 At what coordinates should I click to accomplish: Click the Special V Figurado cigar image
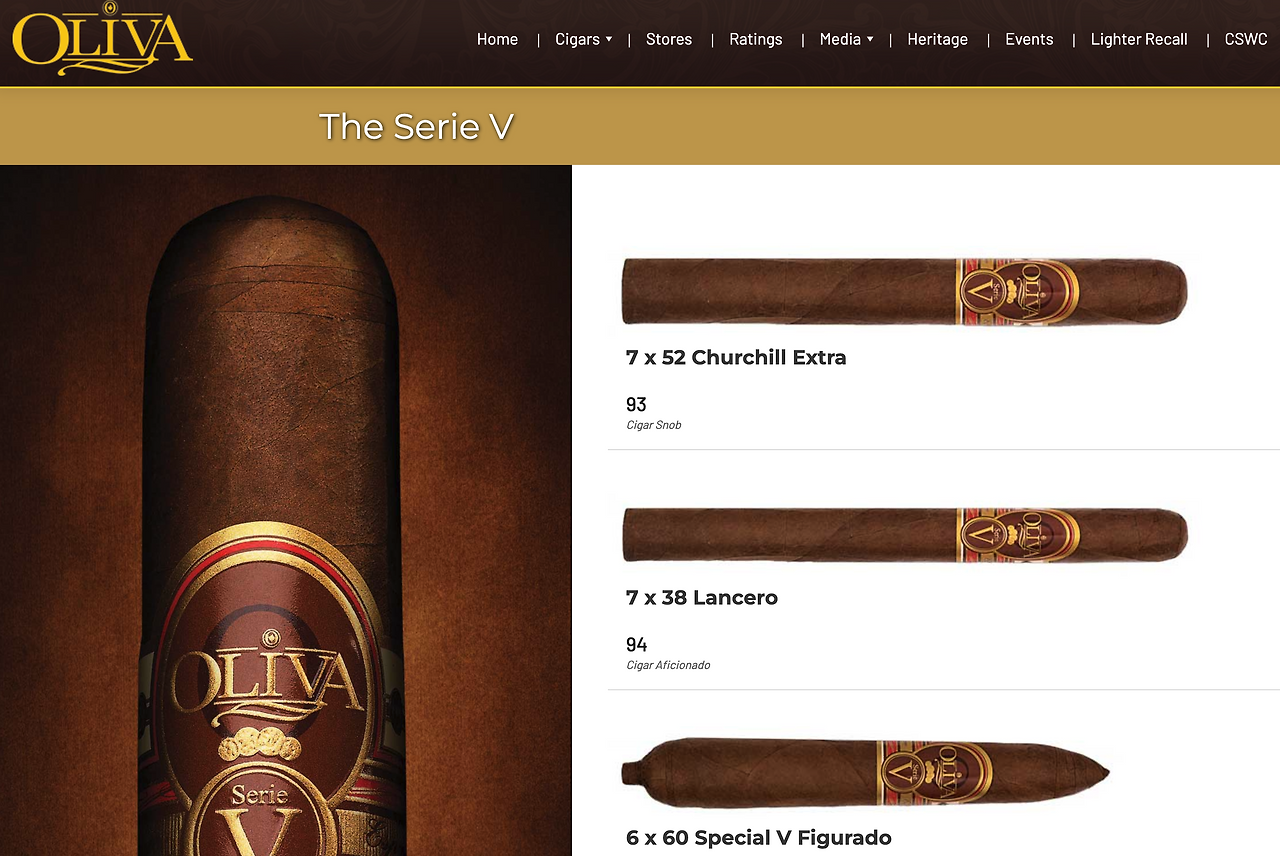pyautogui.click(x=866, y=773)
